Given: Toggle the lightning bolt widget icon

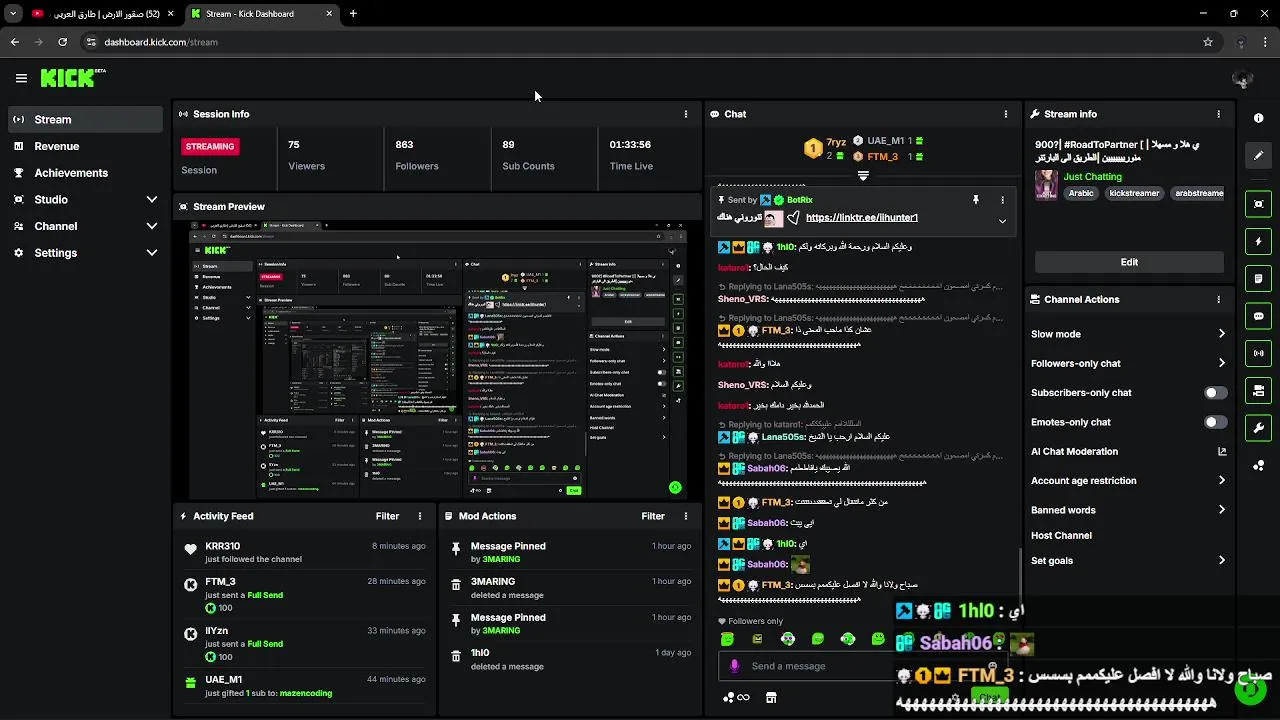Looking at the screenshot, I should click(x=1258, y=242).
